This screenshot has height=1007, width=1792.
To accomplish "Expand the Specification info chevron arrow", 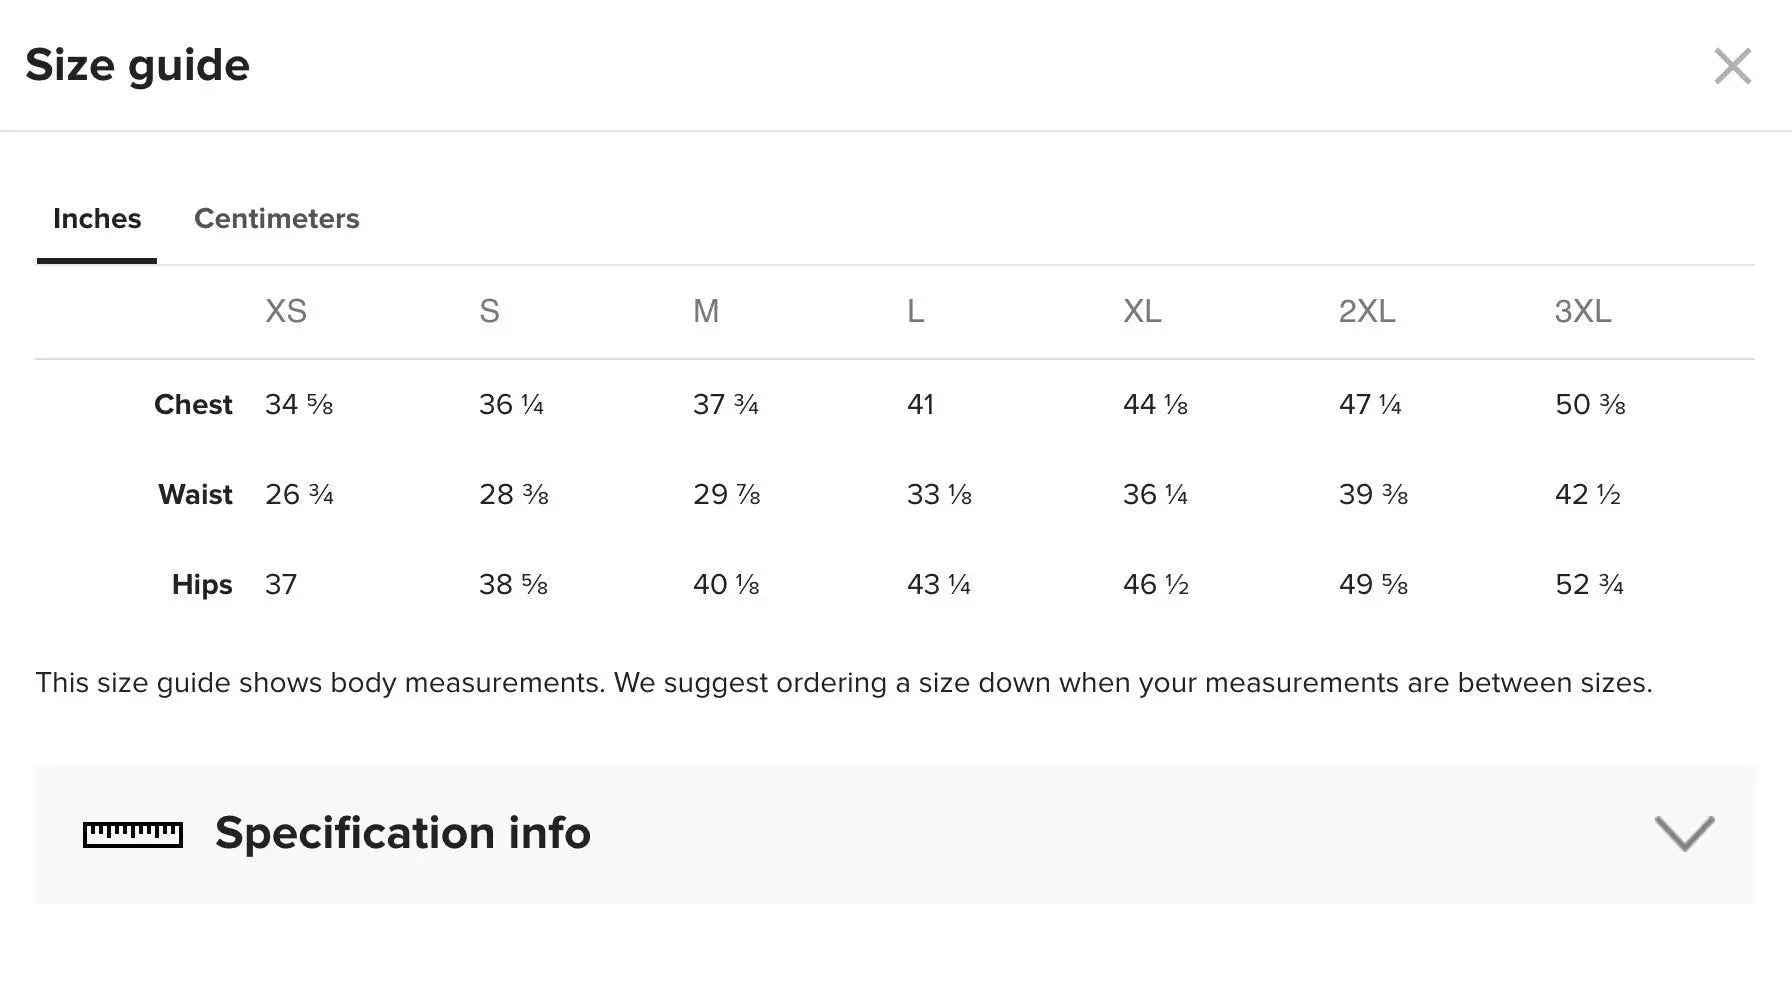I will pos(1684,833).
